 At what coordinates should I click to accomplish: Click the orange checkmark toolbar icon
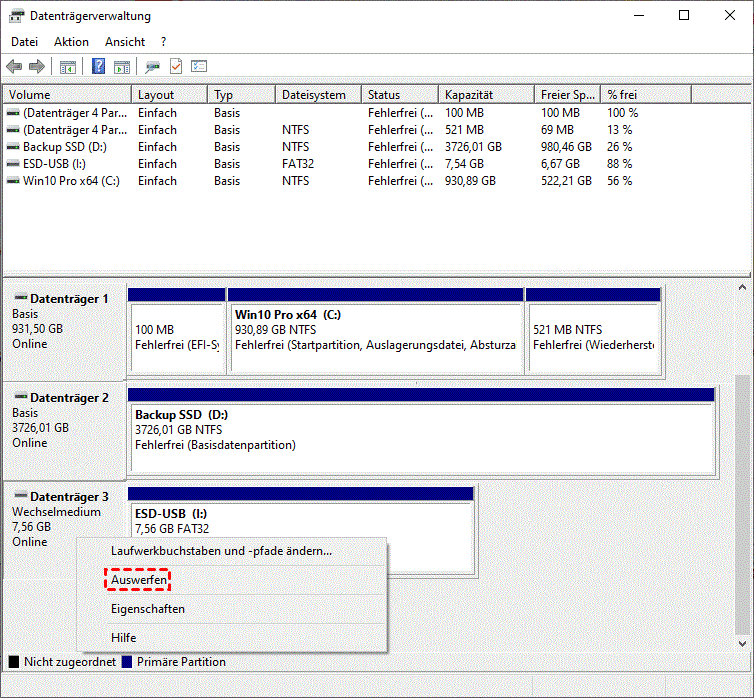click(176, 66)
